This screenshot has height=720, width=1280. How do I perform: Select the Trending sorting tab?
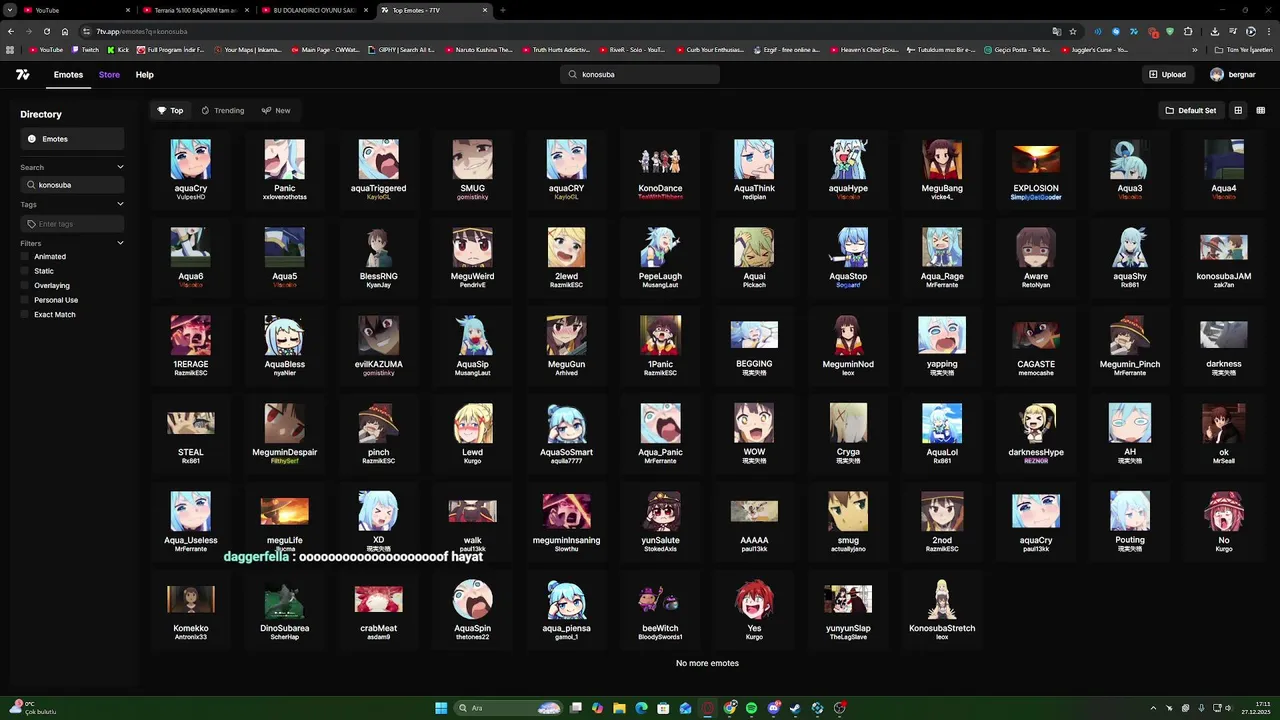tap(222, 111)
